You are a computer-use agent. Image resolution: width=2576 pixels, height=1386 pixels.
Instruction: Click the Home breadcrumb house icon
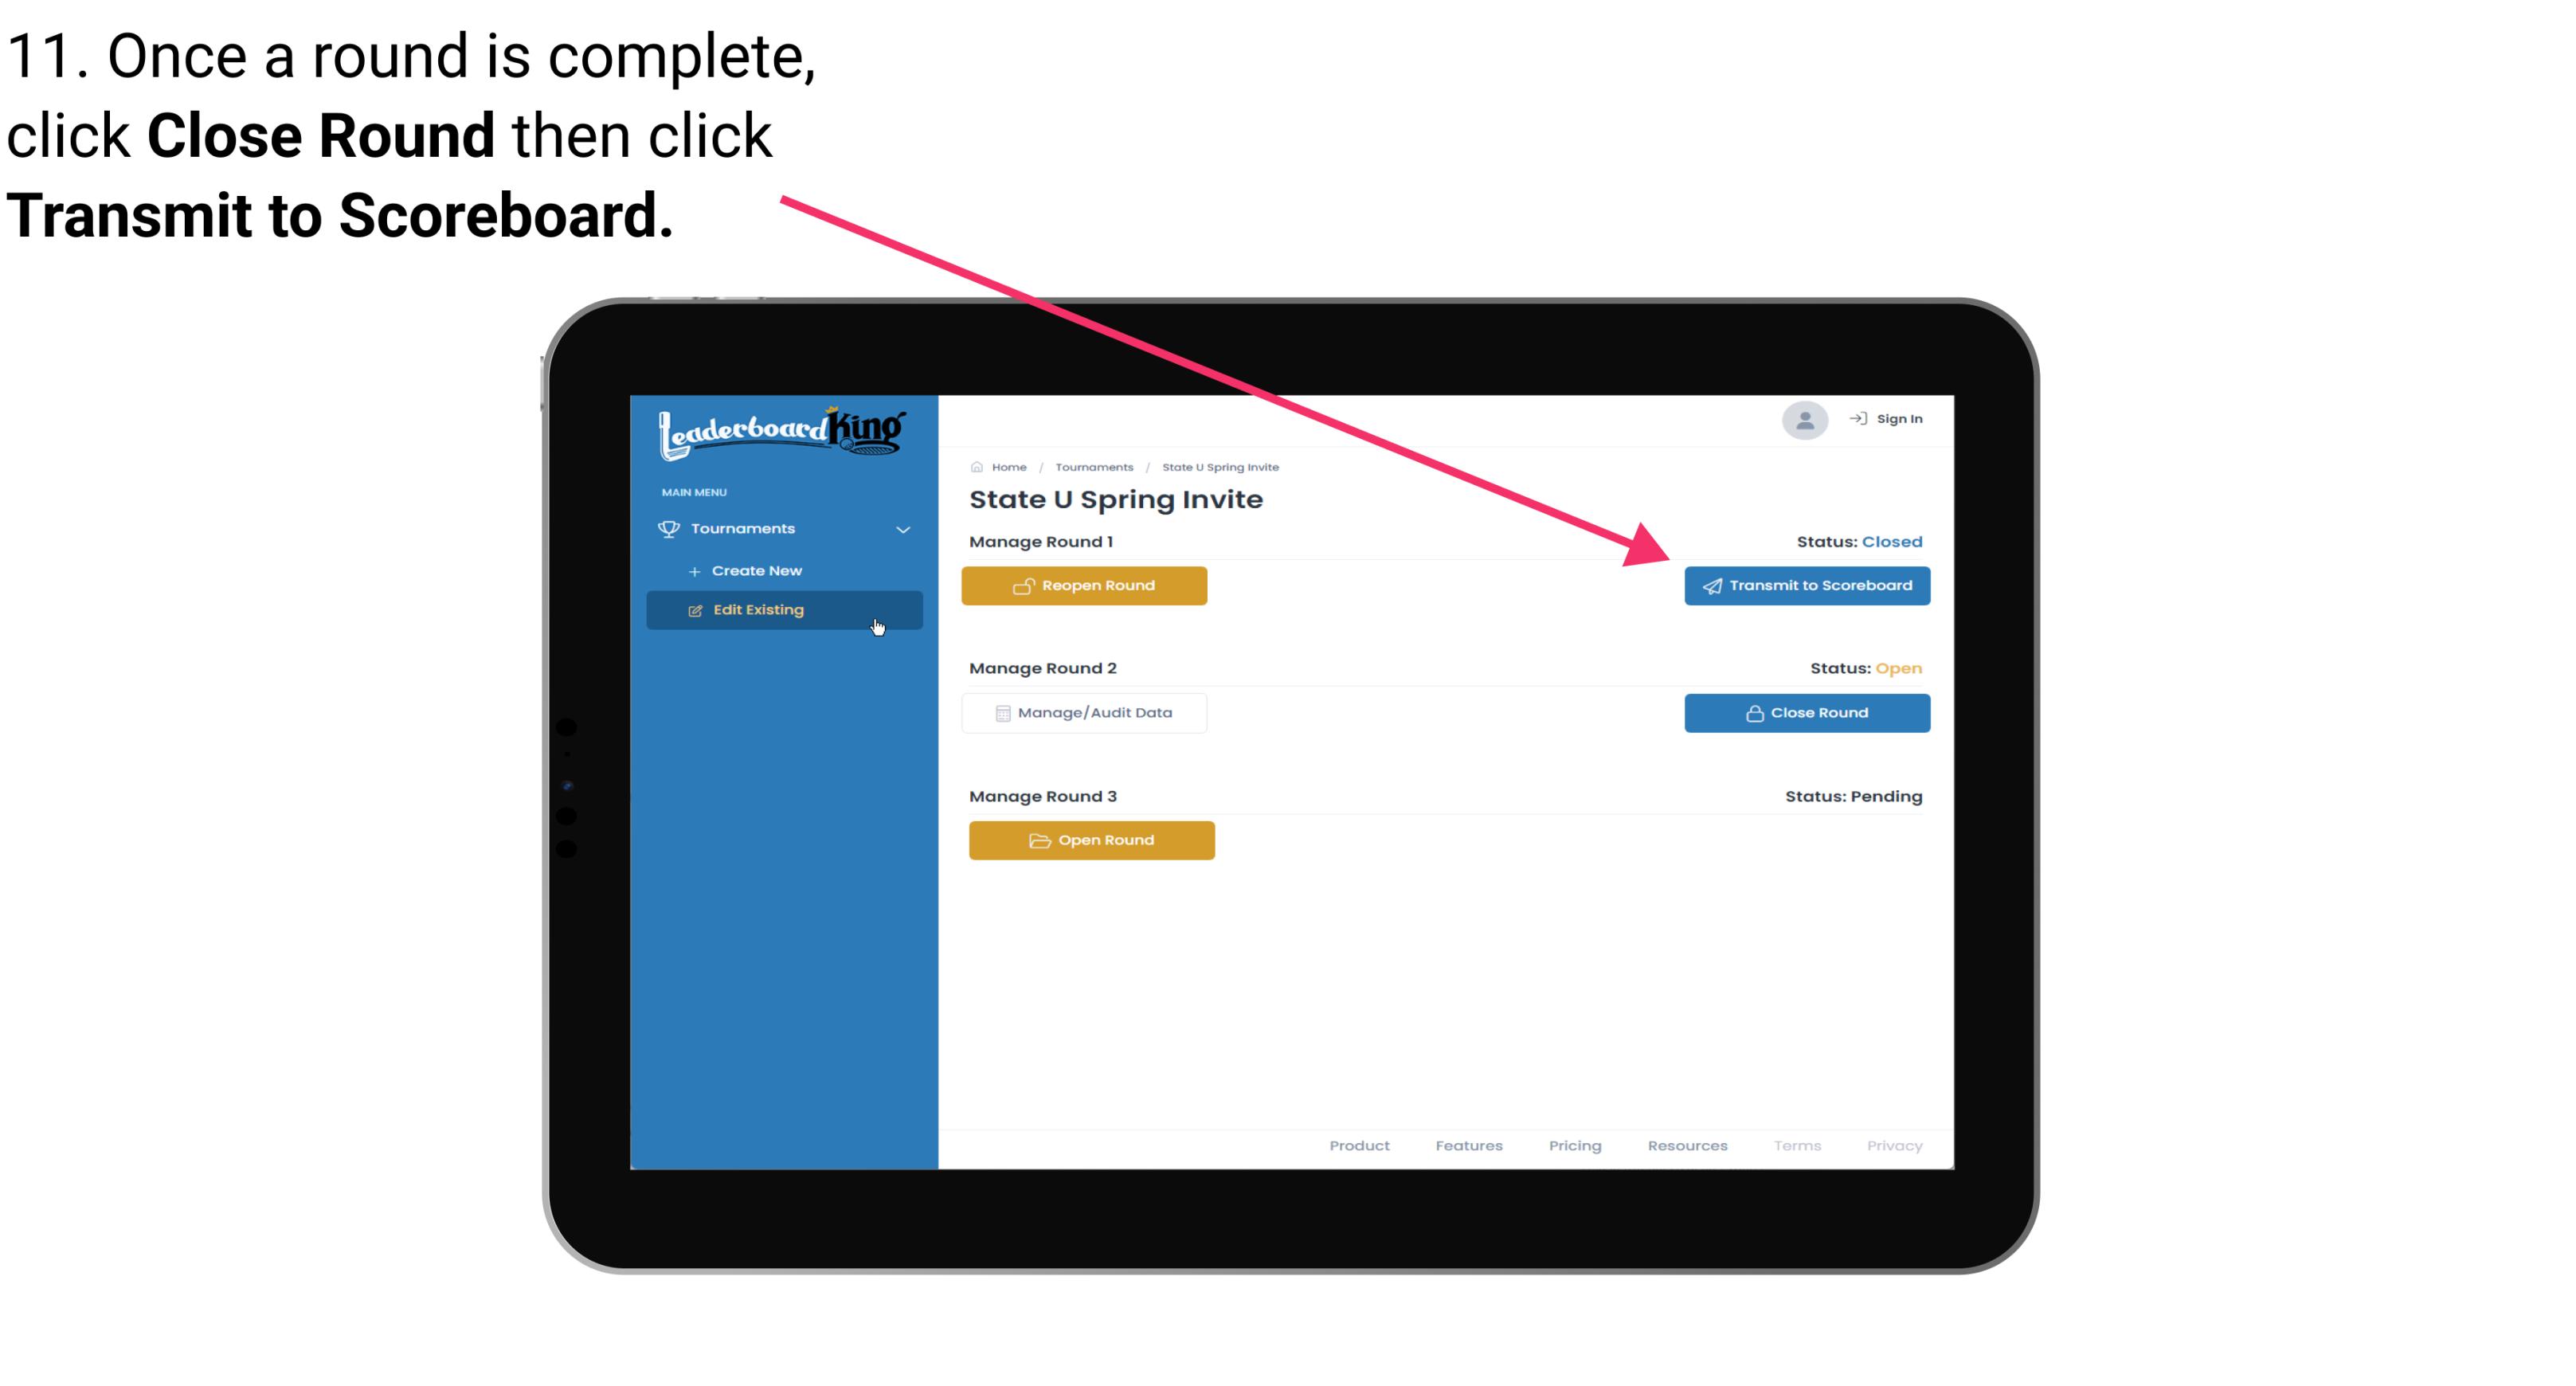[979, 466]
